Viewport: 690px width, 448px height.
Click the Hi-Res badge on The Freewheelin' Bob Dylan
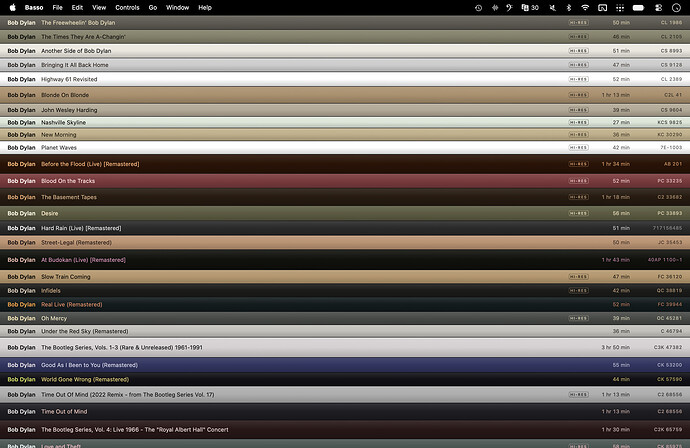tap(578, 22)
